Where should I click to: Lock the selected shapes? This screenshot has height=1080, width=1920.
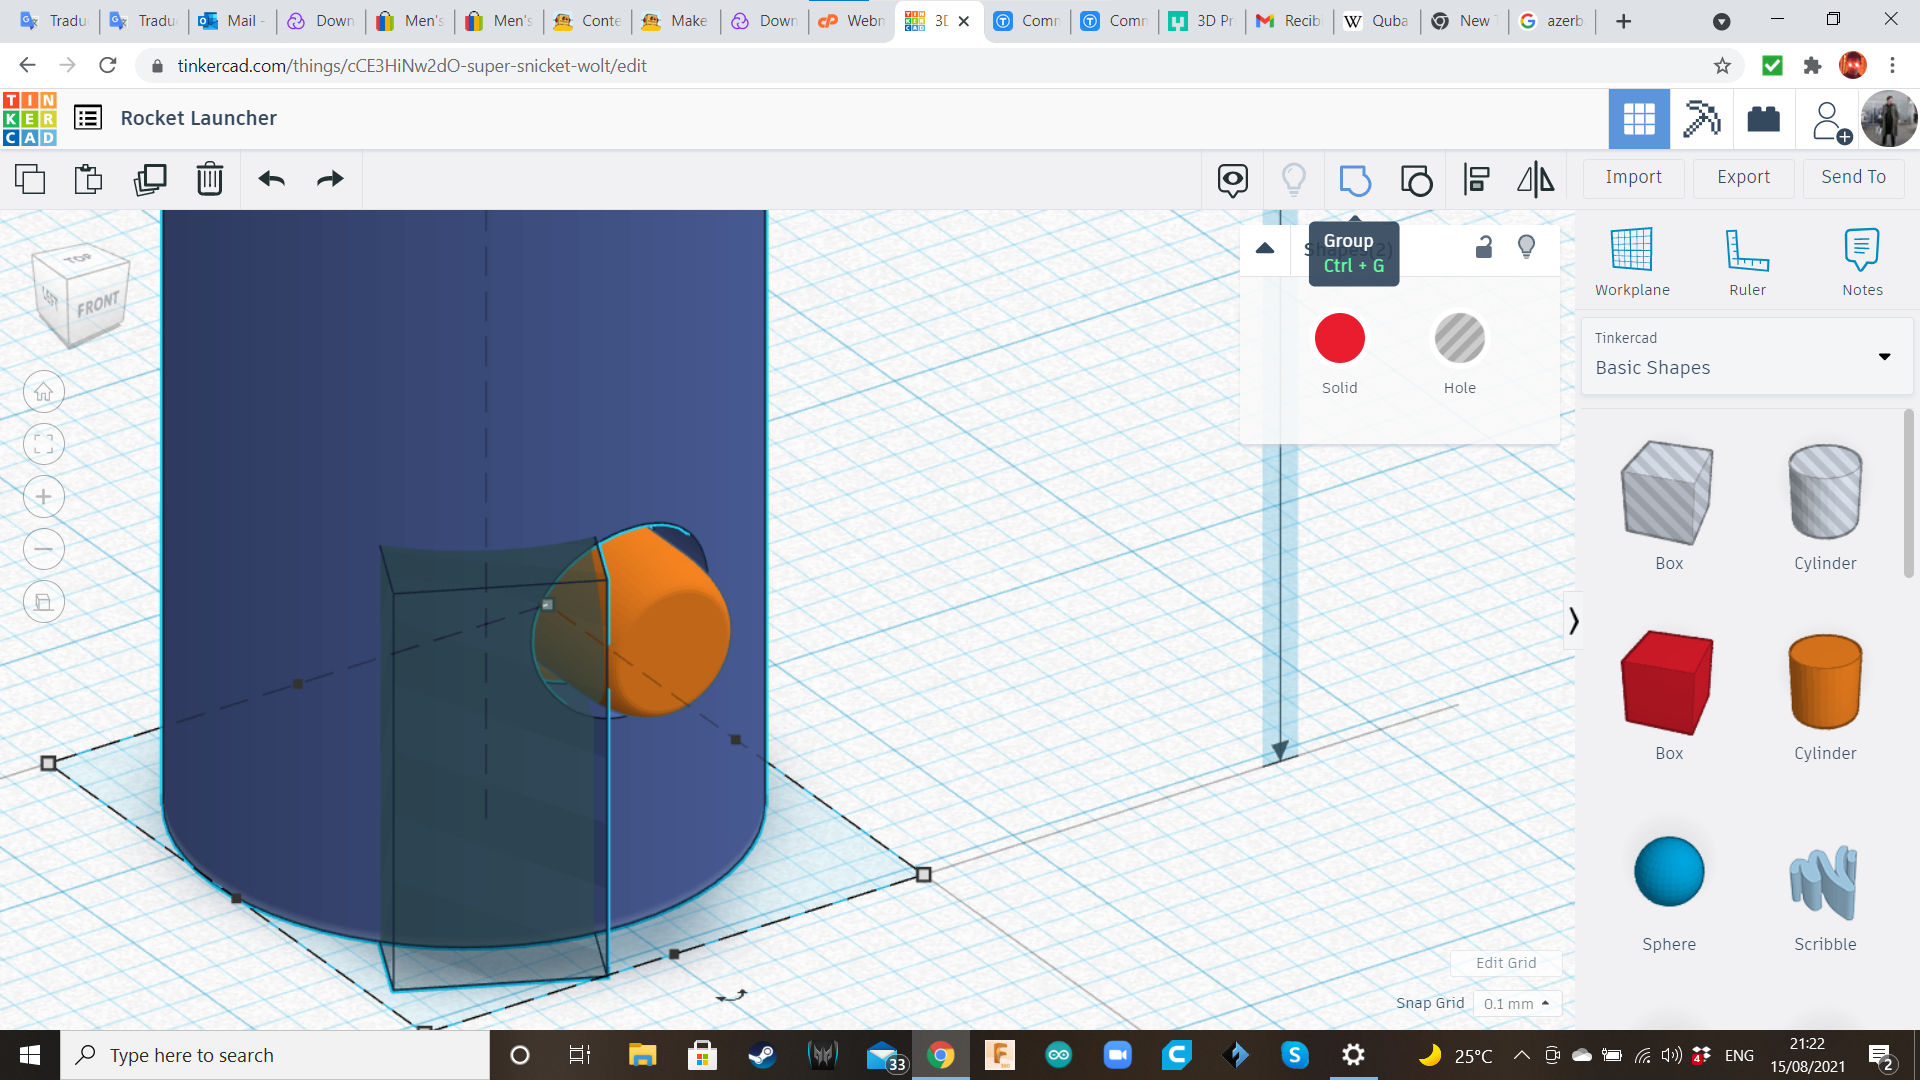1483,247
